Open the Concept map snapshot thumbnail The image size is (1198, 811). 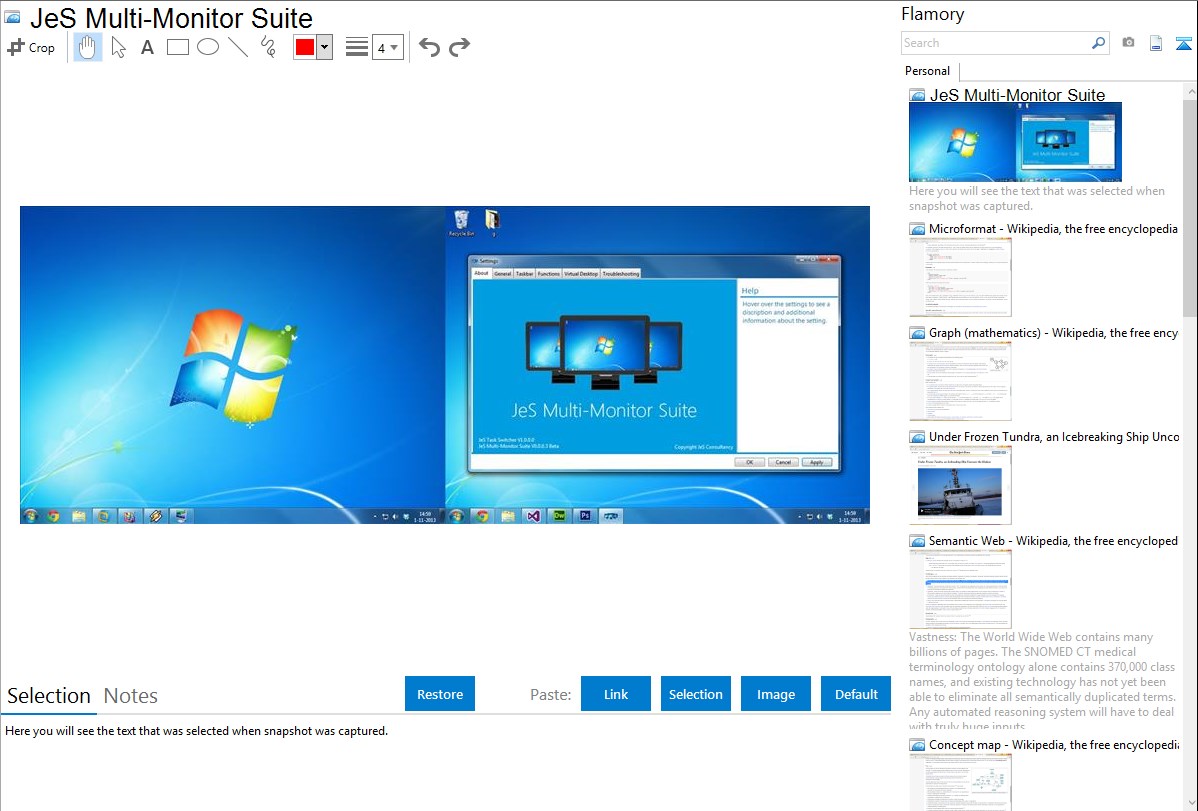[960, 782]
